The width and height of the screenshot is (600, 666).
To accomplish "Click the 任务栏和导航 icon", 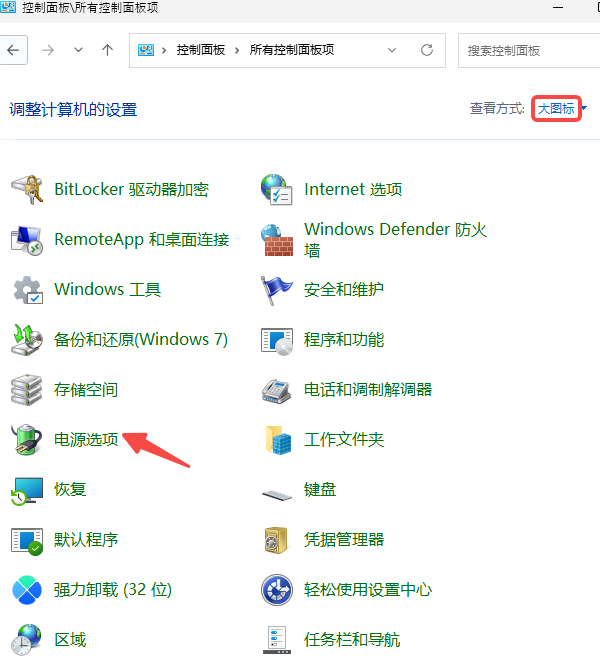I will 277,640.
